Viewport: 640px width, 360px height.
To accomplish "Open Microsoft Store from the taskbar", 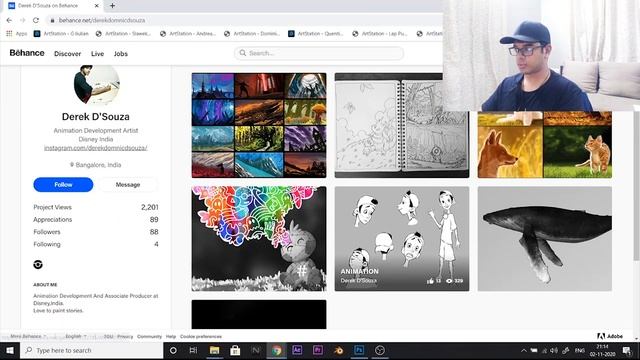I will tap(235, 350).
